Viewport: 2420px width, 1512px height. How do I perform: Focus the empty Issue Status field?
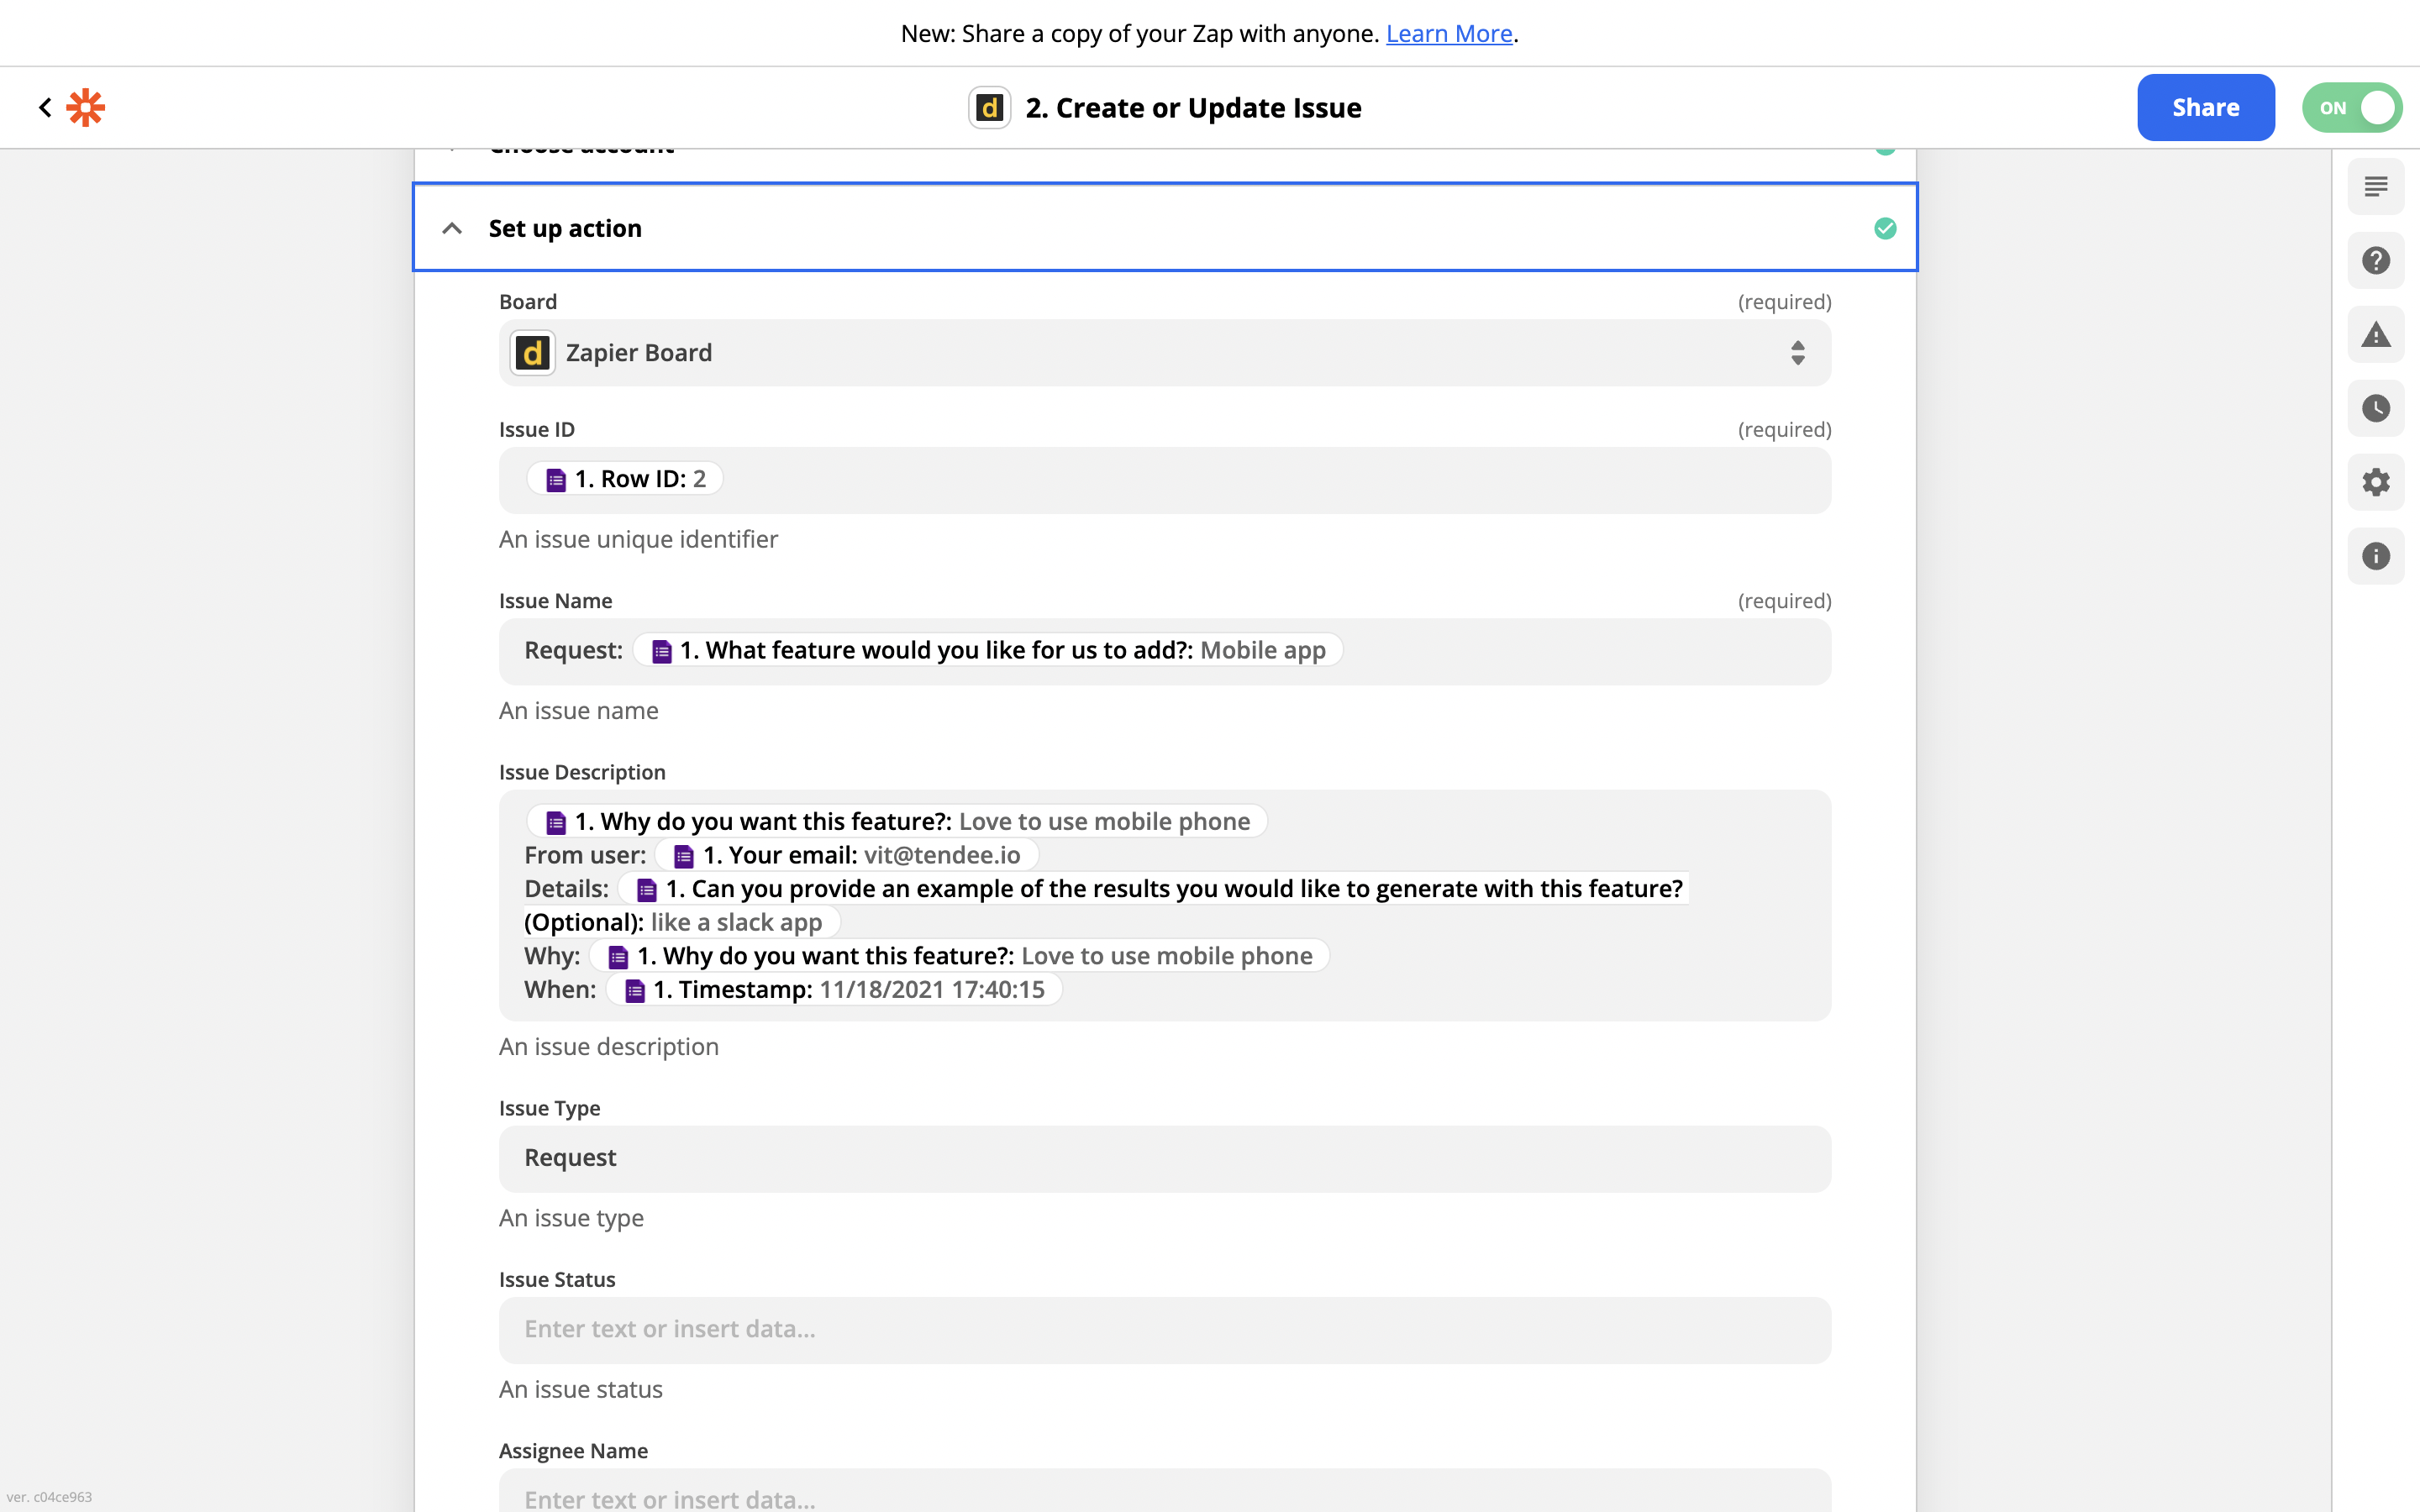(1164, 1330)
